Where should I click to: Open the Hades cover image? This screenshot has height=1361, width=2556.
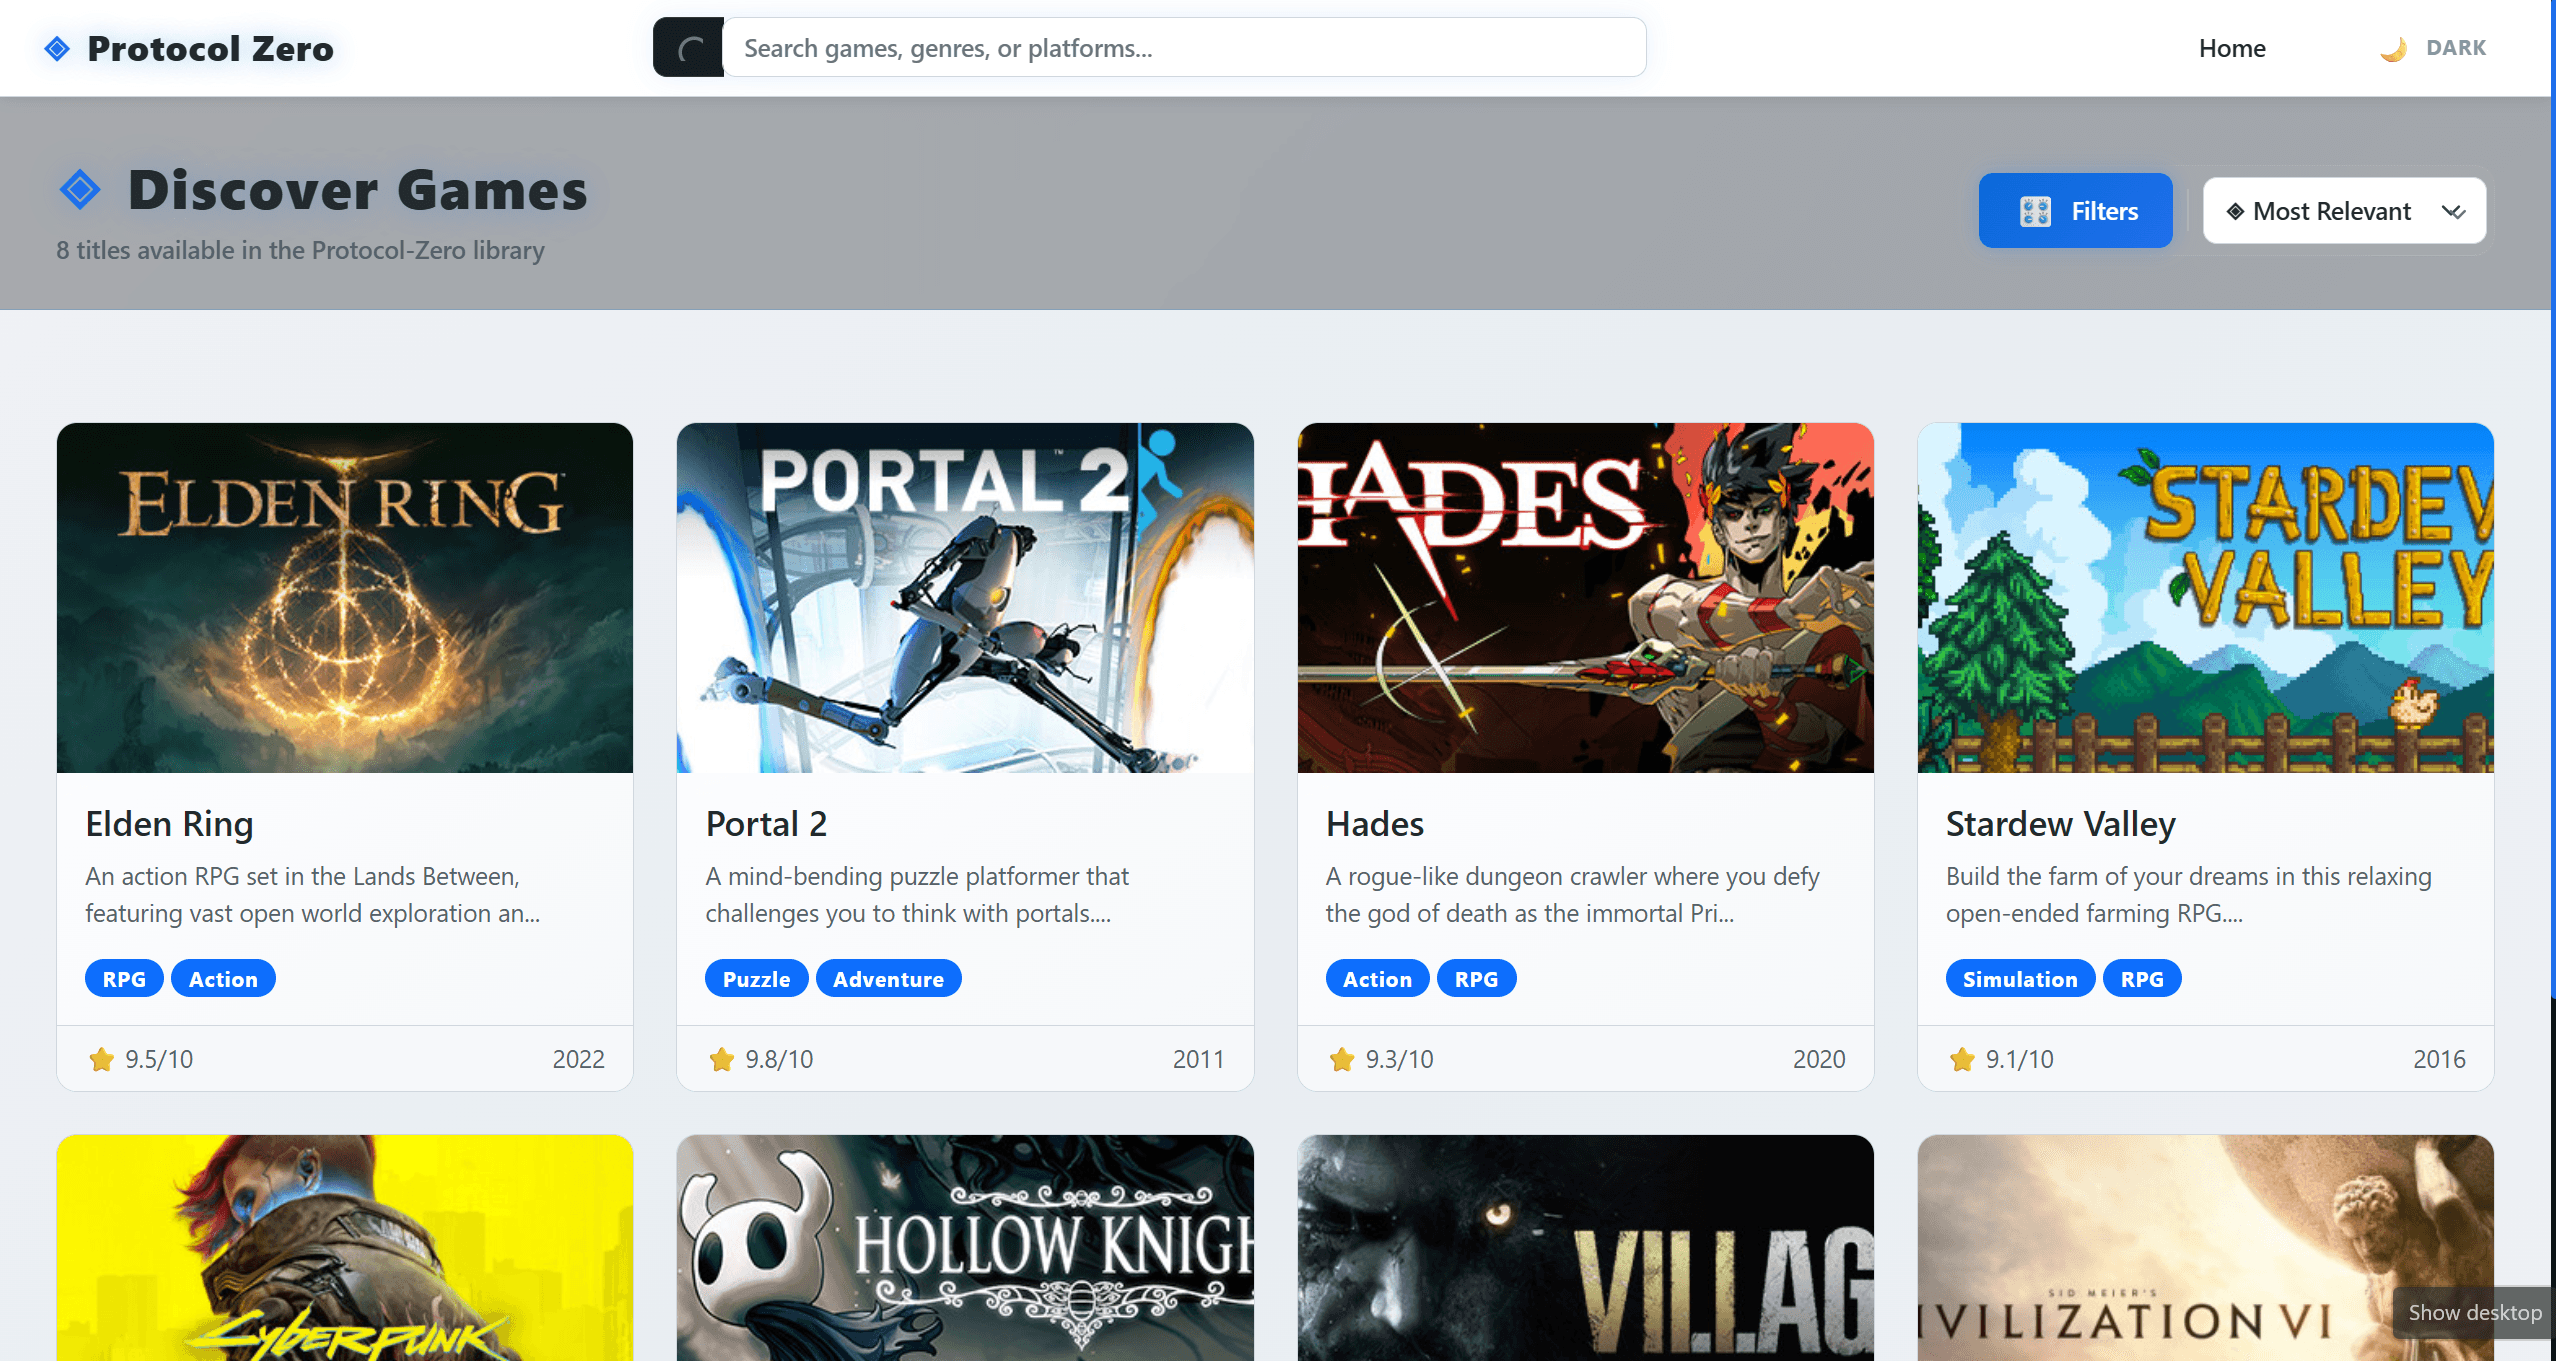click(x=1585, y=597)
